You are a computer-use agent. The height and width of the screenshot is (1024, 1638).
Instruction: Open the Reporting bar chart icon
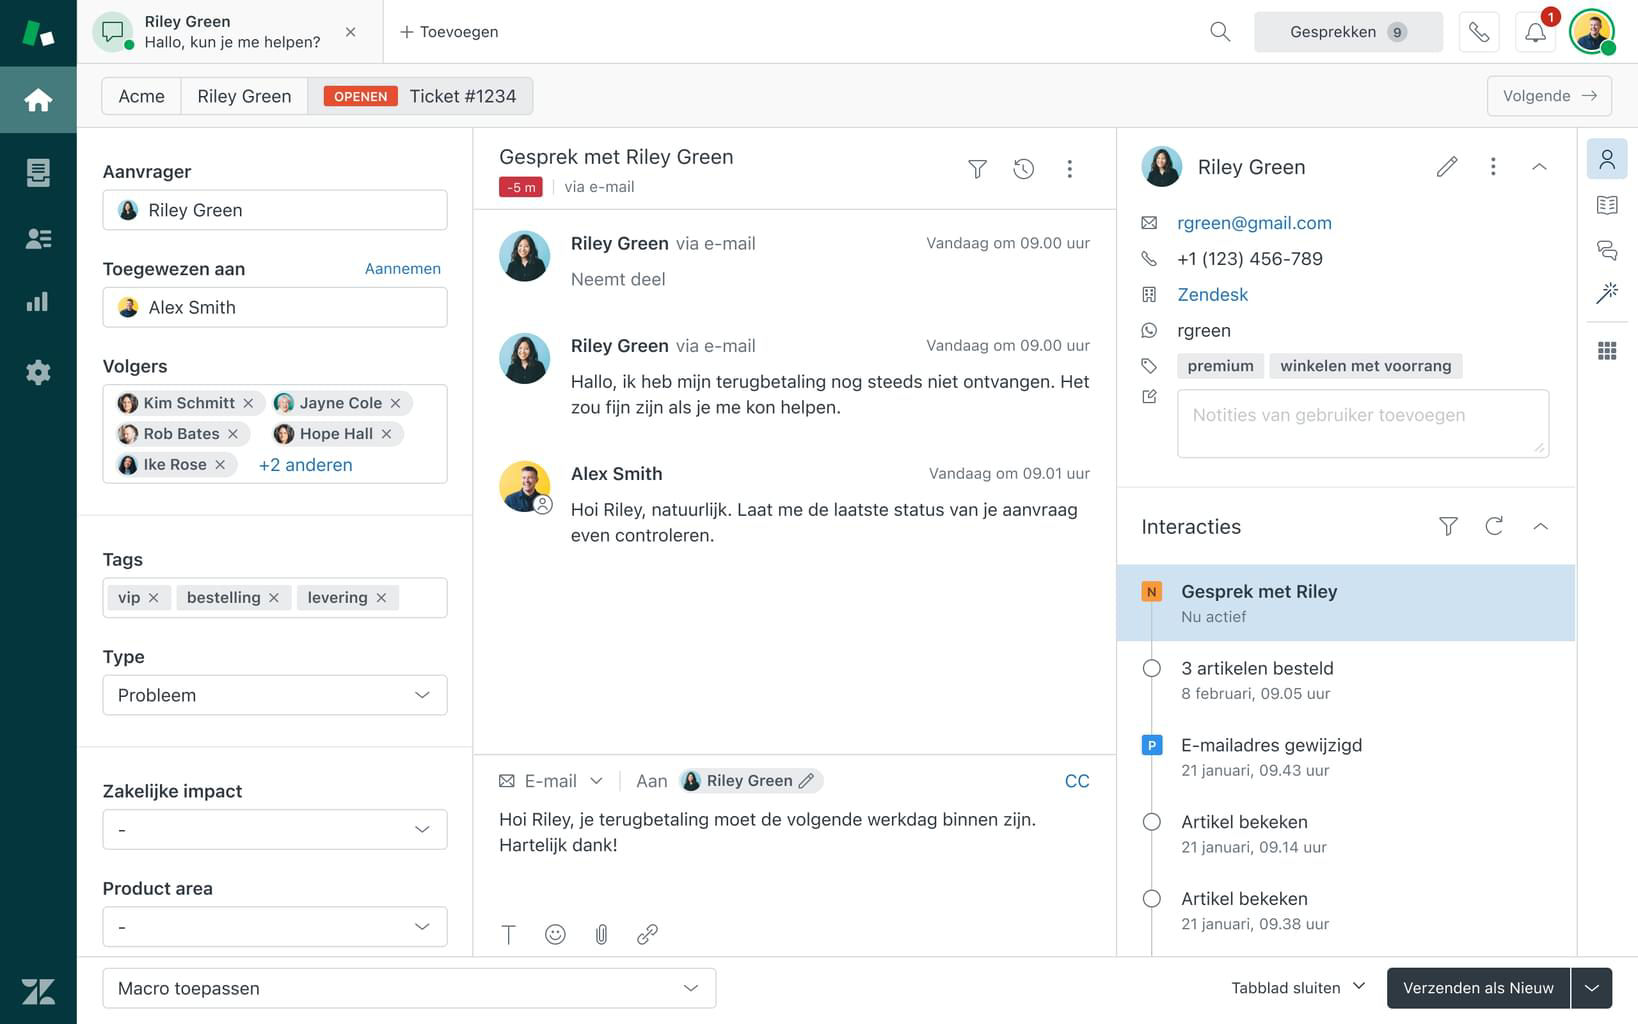click(38, 302)
